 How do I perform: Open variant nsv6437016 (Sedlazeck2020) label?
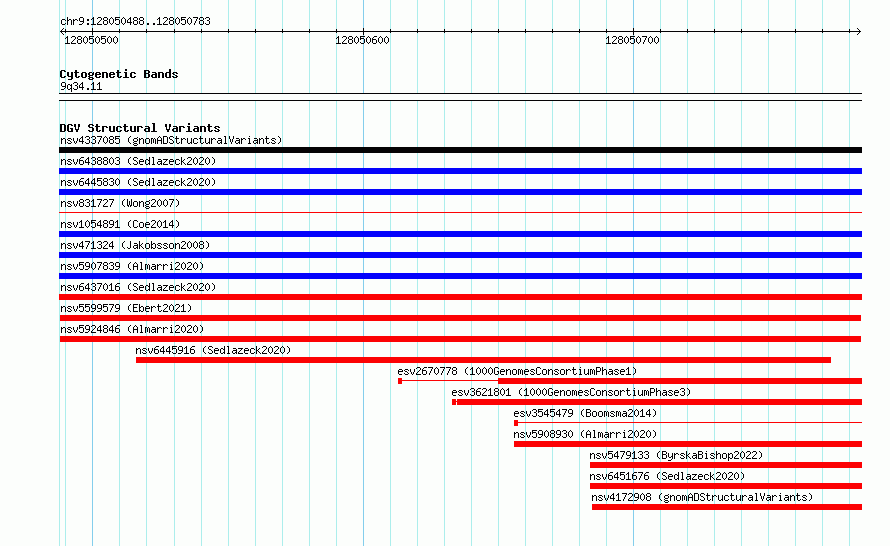point(138,287)
